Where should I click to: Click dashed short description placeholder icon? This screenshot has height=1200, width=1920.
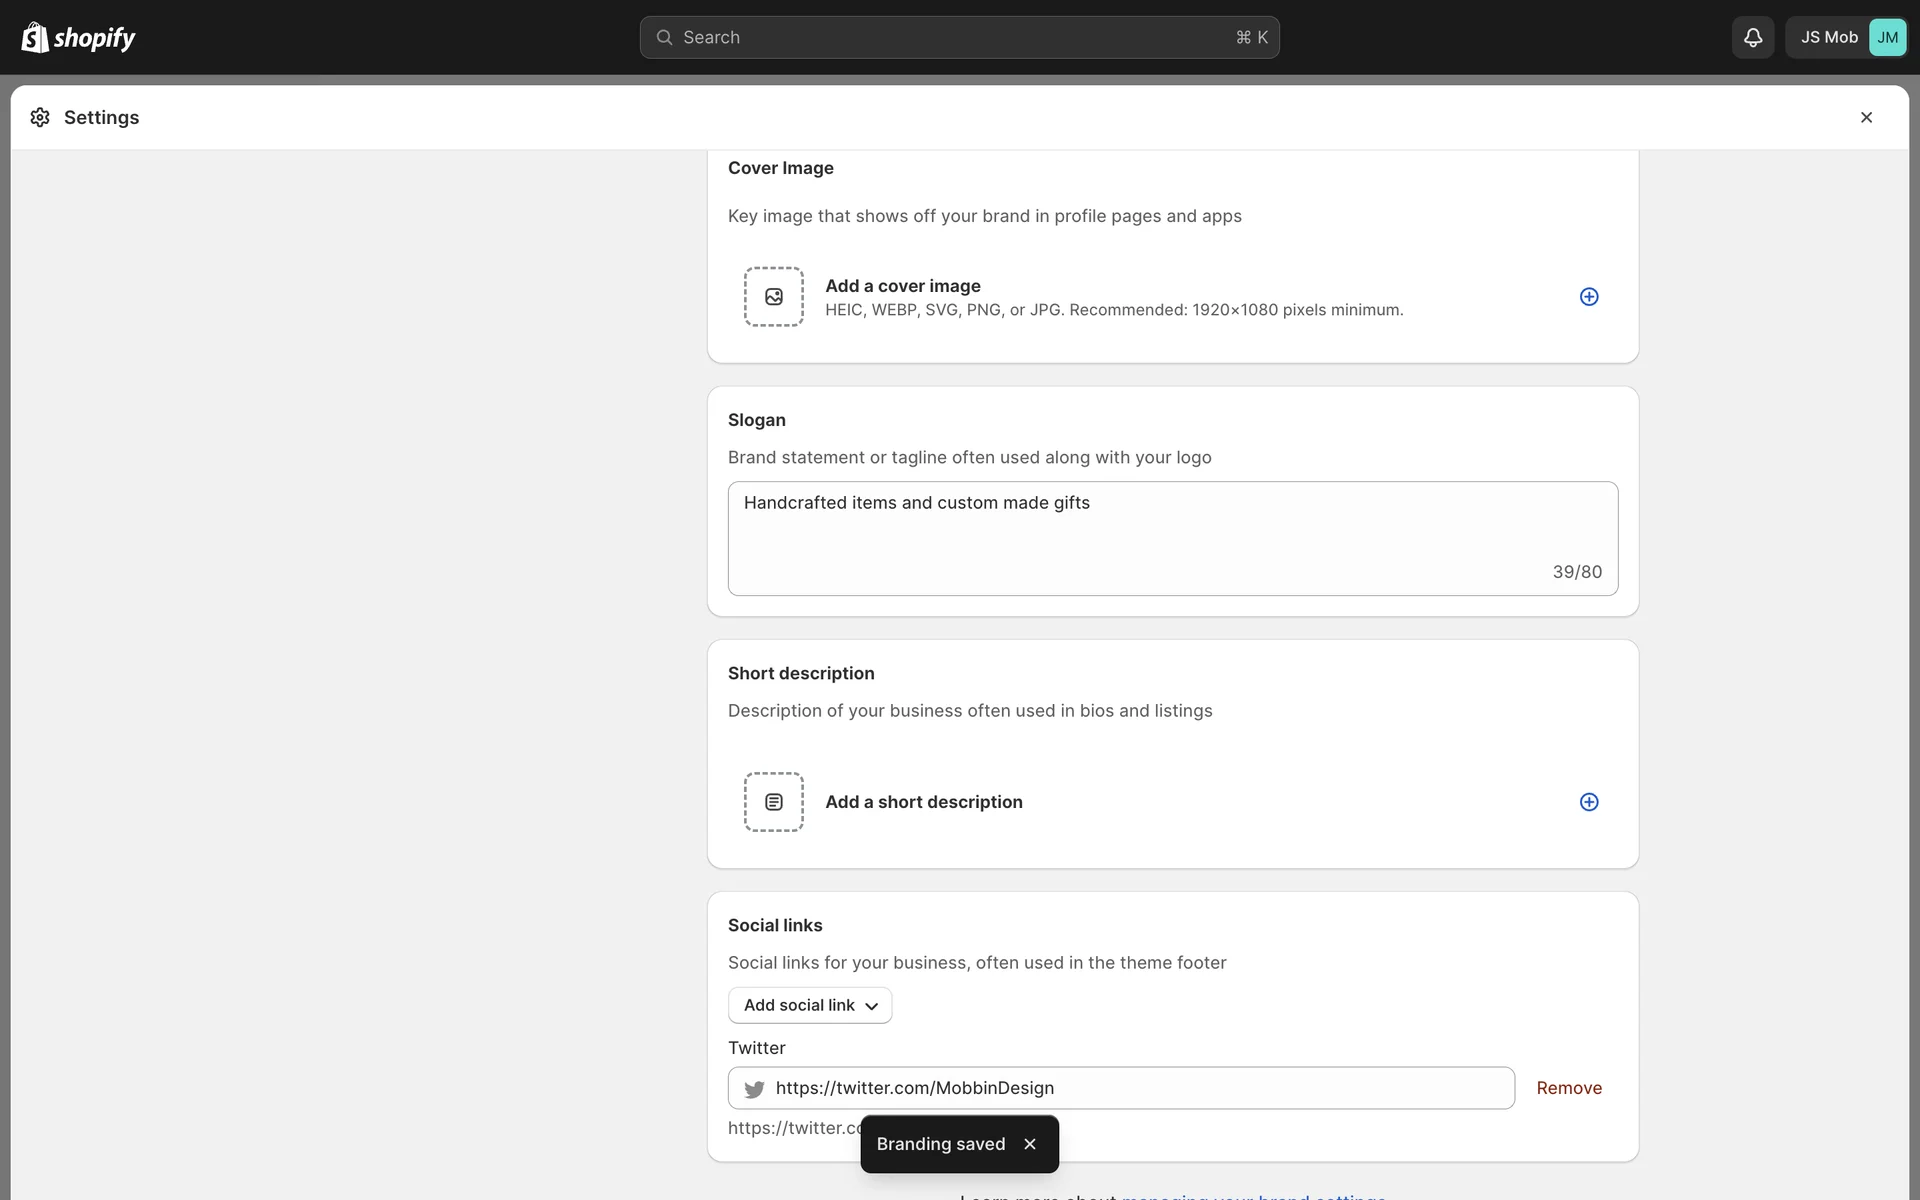pos(773,802)
